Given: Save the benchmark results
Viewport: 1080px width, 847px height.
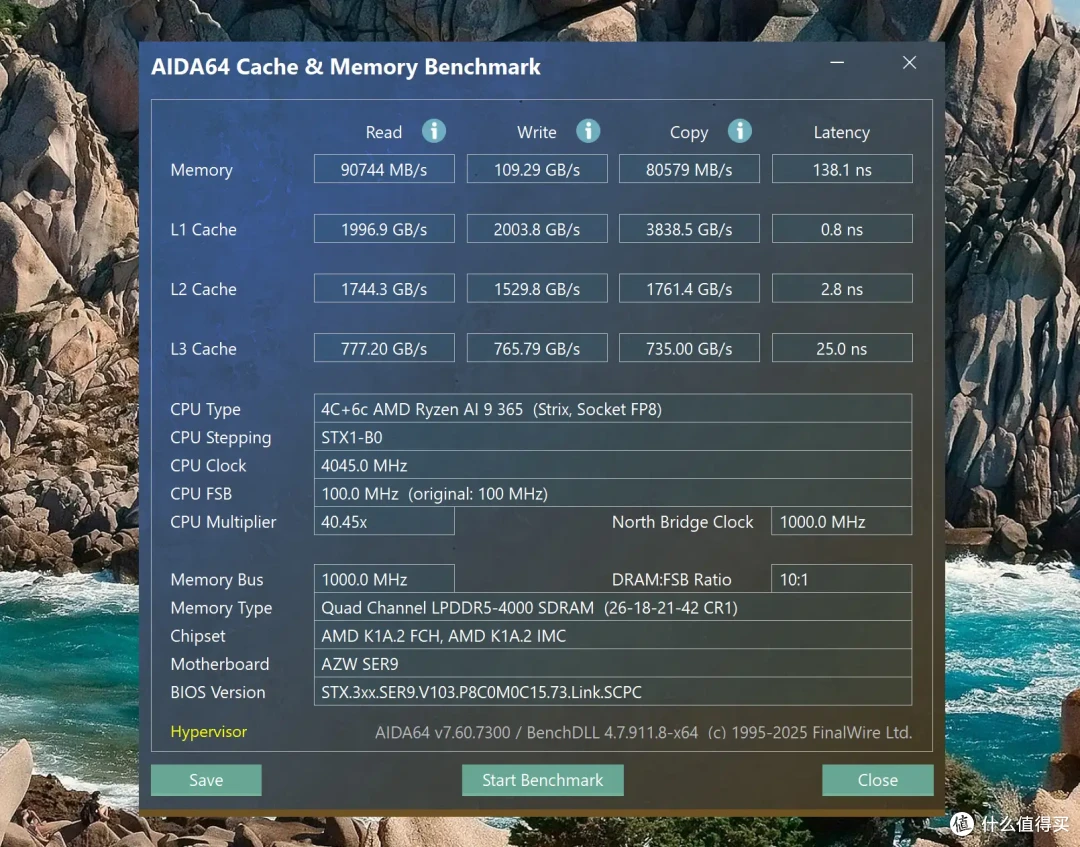Looking at the screenshot, I should coord(206,780).
